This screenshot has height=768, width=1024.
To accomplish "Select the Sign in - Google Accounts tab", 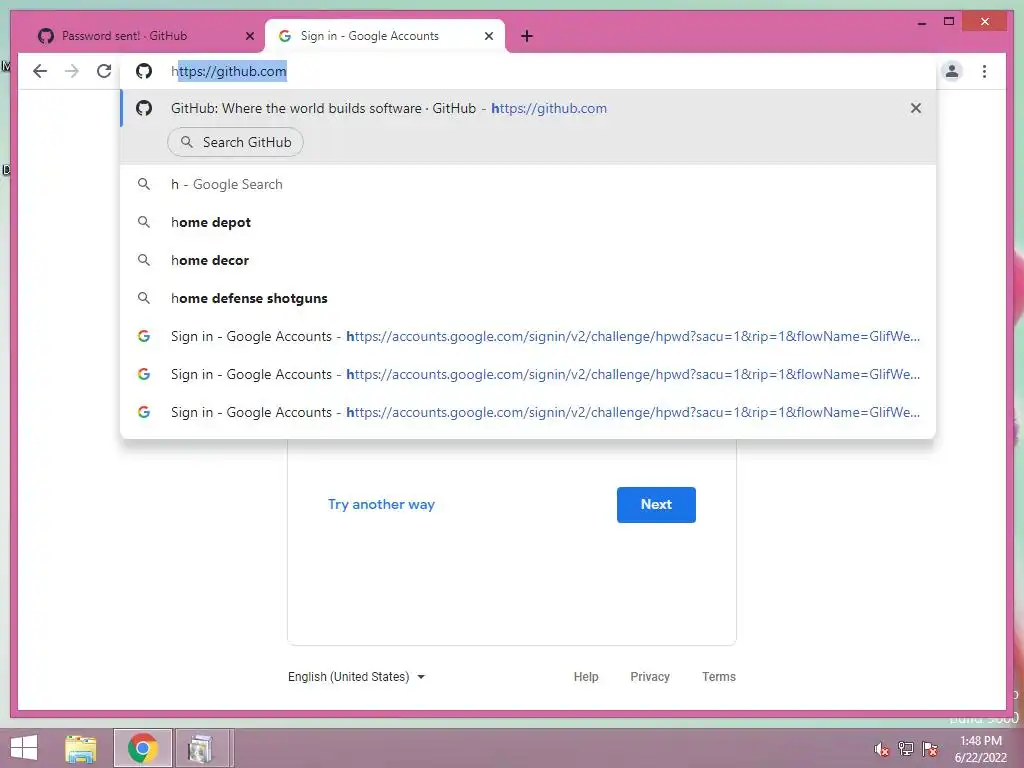I will tap(385, 36).
